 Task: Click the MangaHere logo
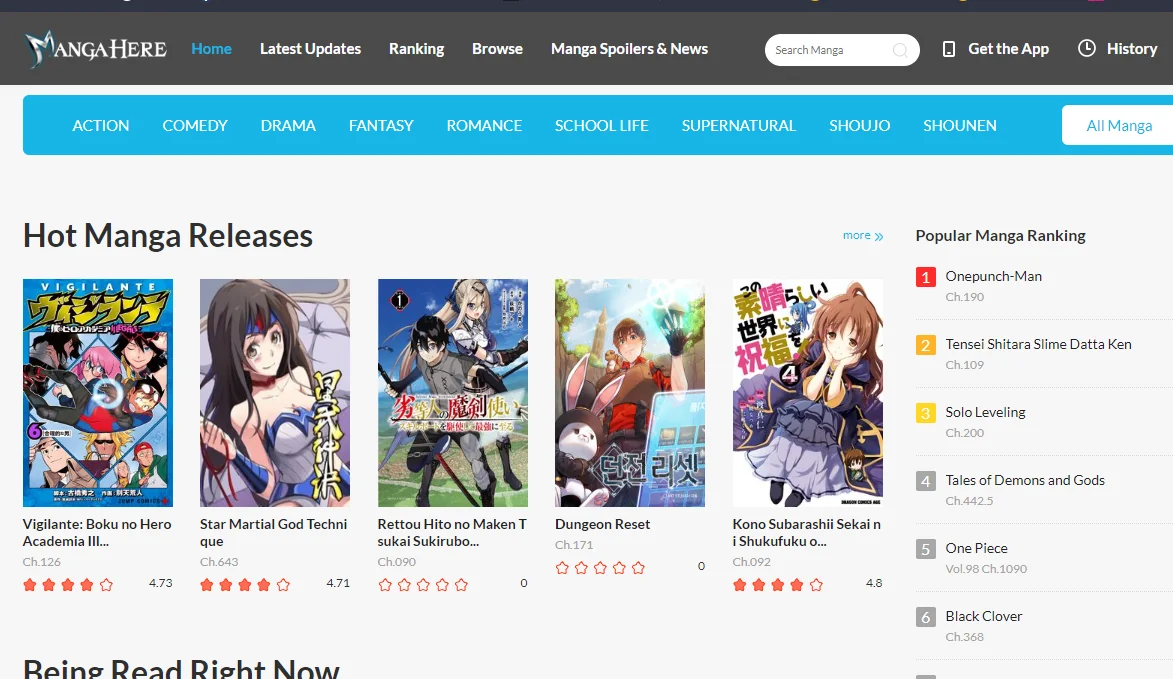point(95,48)
